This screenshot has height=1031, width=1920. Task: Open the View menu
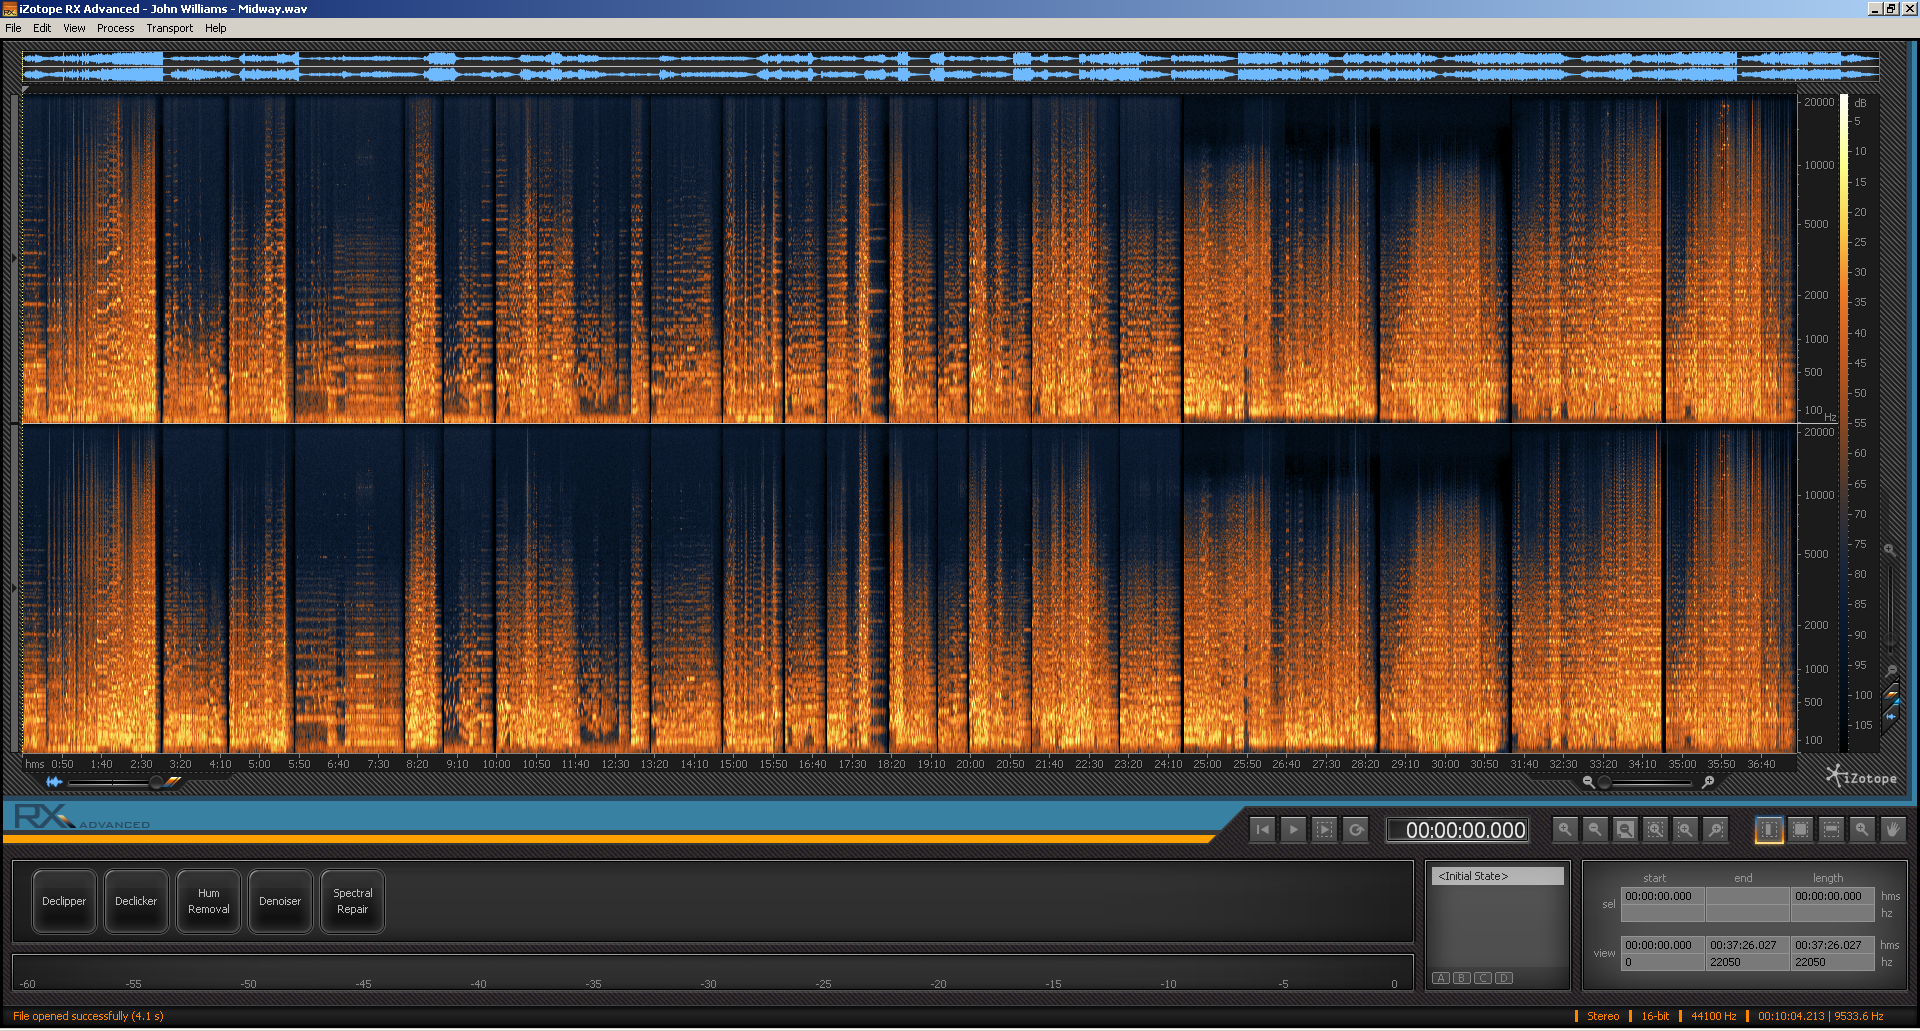pos(74,28)
